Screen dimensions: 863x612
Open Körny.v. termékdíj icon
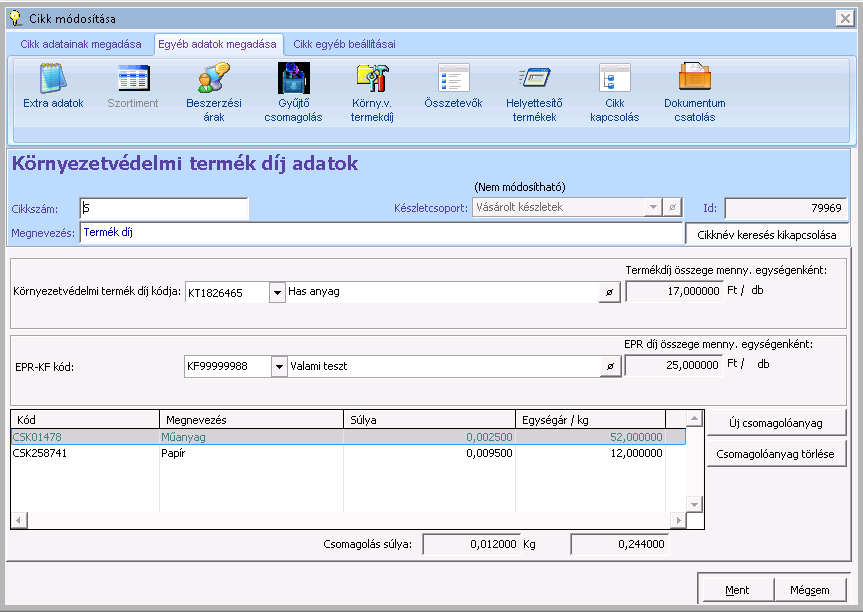372,78
